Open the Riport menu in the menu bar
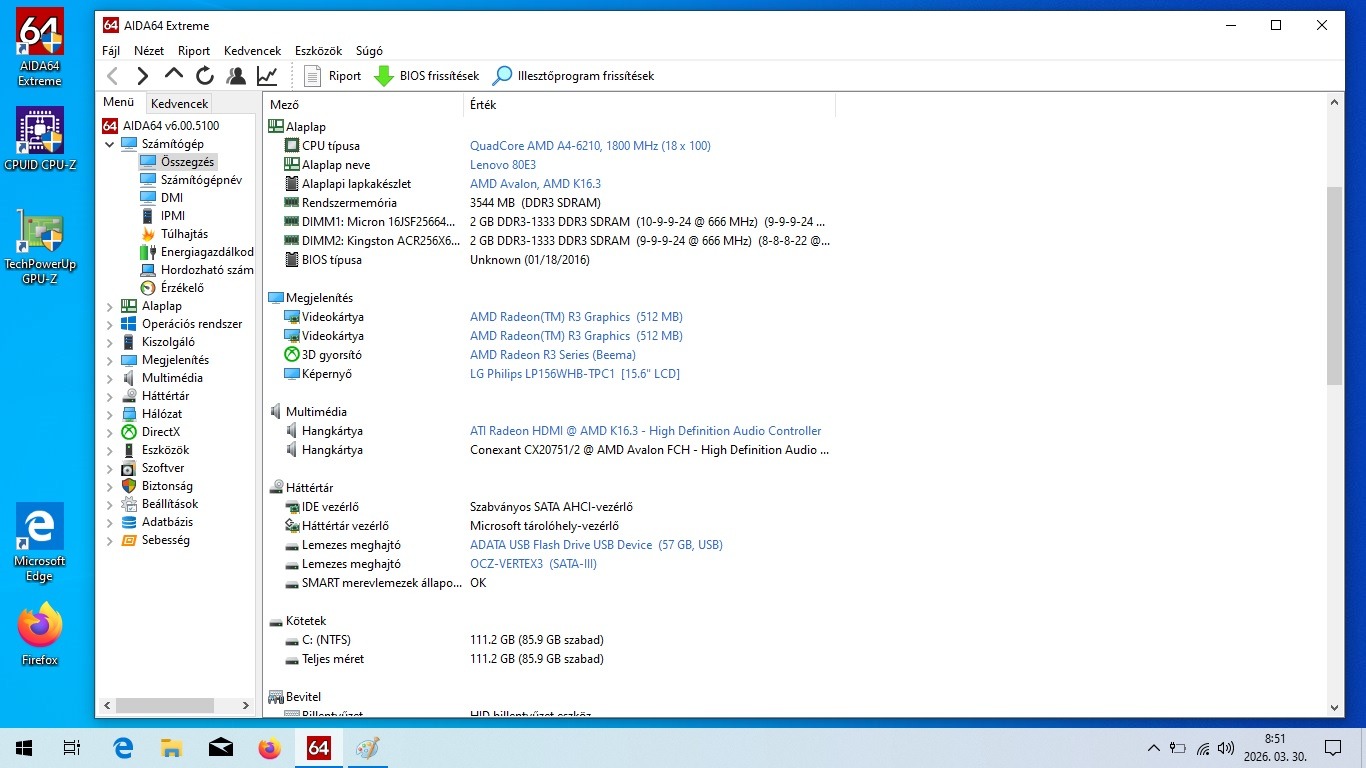 point(194,51)
